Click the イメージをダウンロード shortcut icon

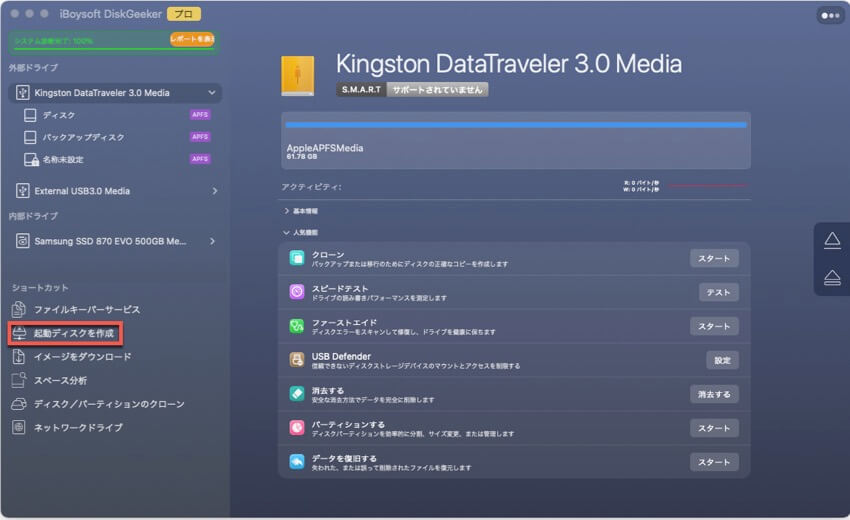tap(18, 356)
